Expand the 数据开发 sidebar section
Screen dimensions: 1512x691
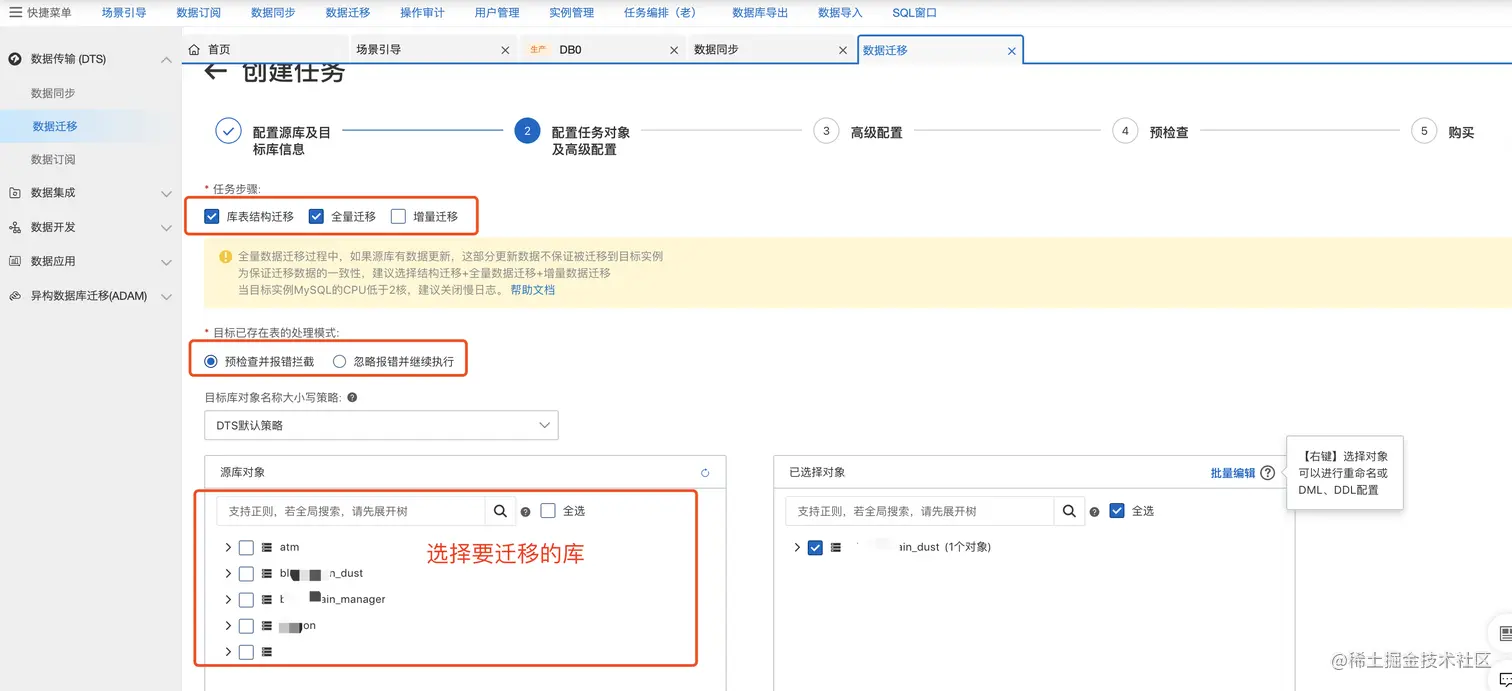pyautogui.click(x=166, y=227)
